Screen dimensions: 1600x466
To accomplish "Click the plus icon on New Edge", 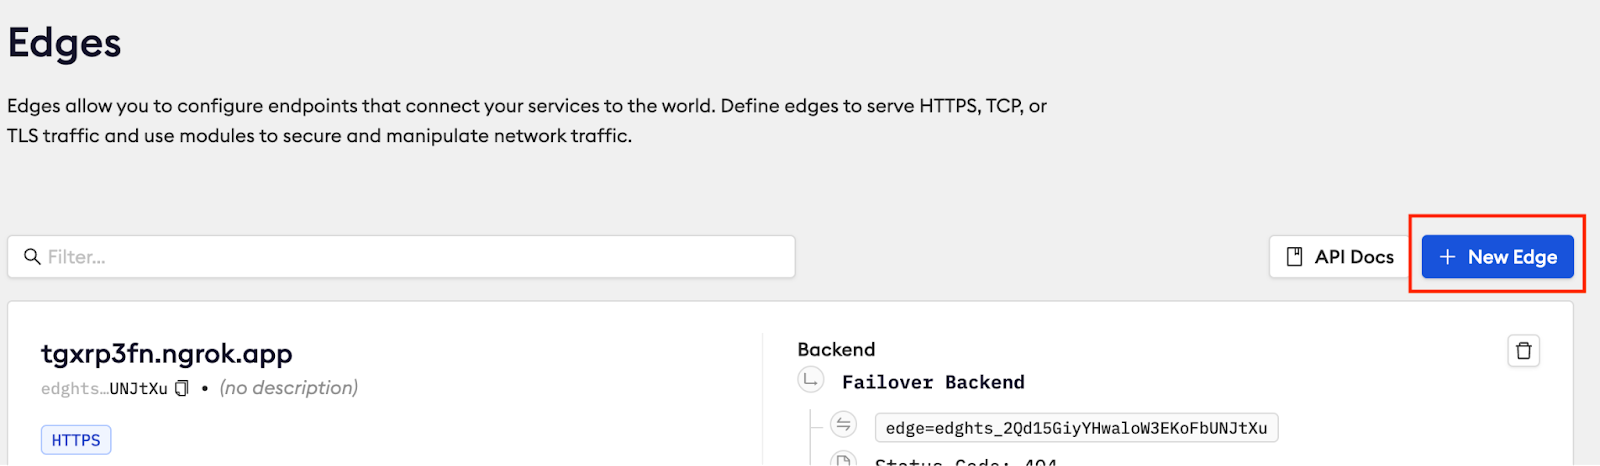I will (1446, 257).
